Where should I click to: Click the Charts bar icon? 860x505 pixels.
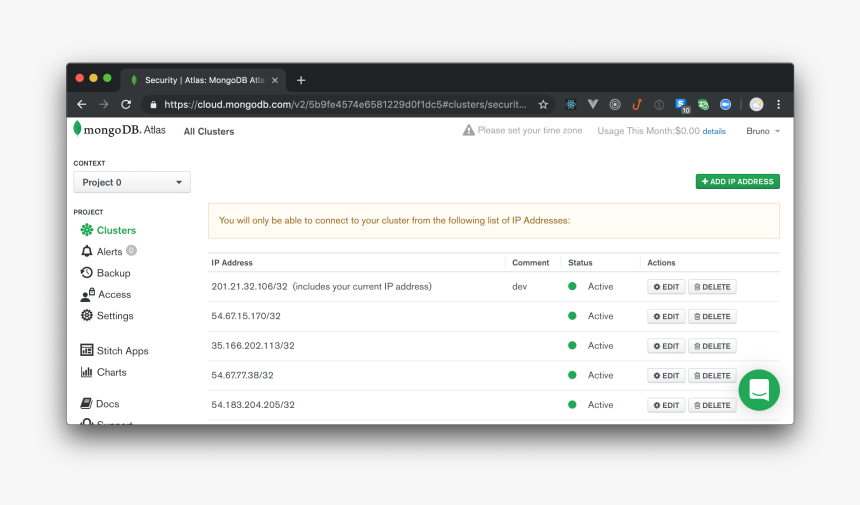[87, 372]
